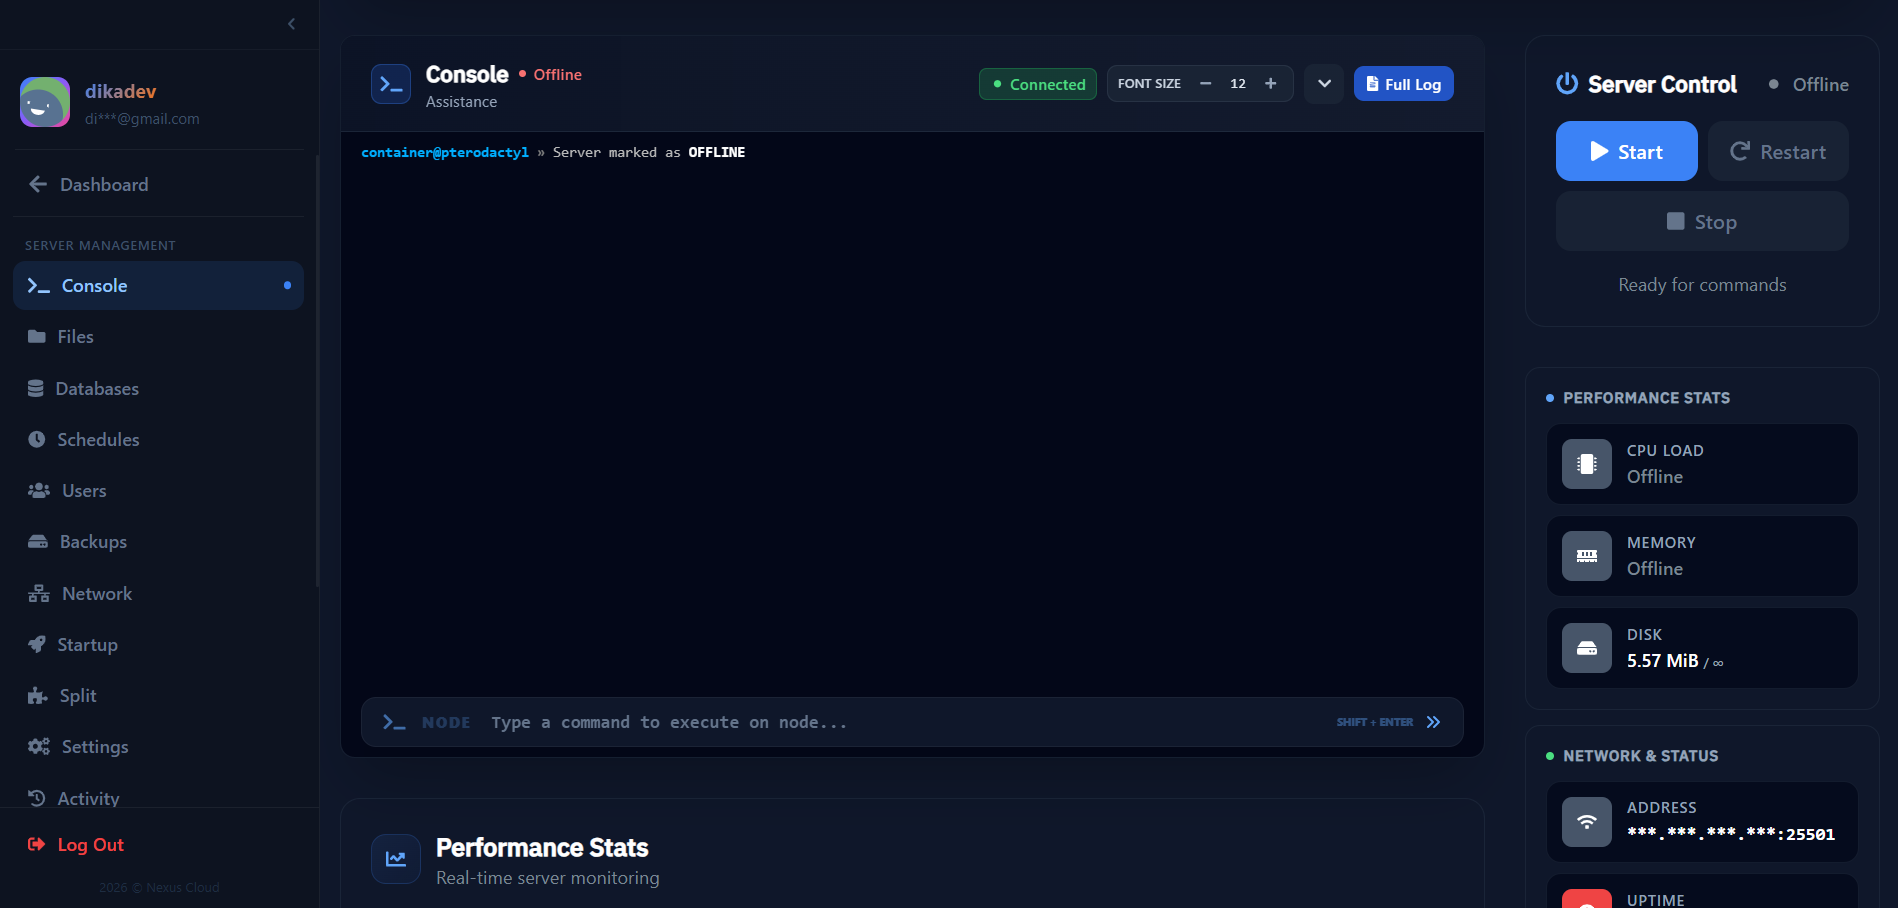
Task: Click the Split puzzle-piece icon
Action: pos(38,695)
